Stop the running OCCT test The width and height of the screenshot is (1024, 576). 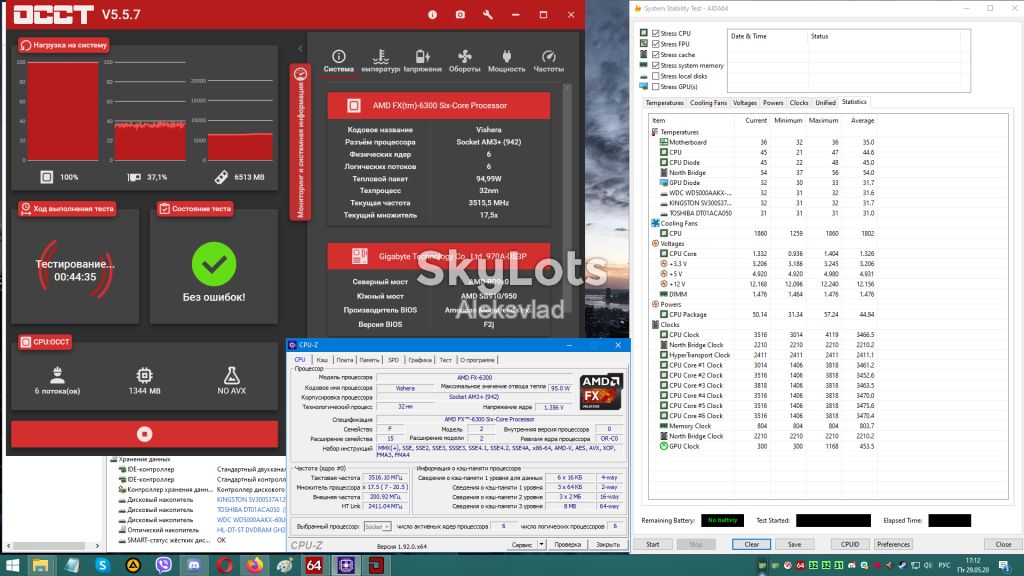point(144,434)
